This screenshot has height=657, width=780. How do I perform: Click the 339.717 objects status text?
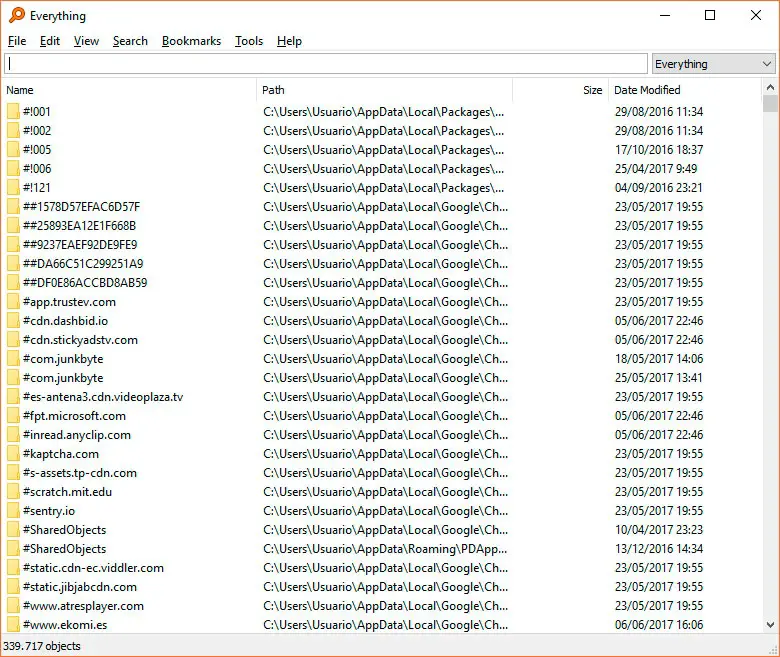click(42, 646)
